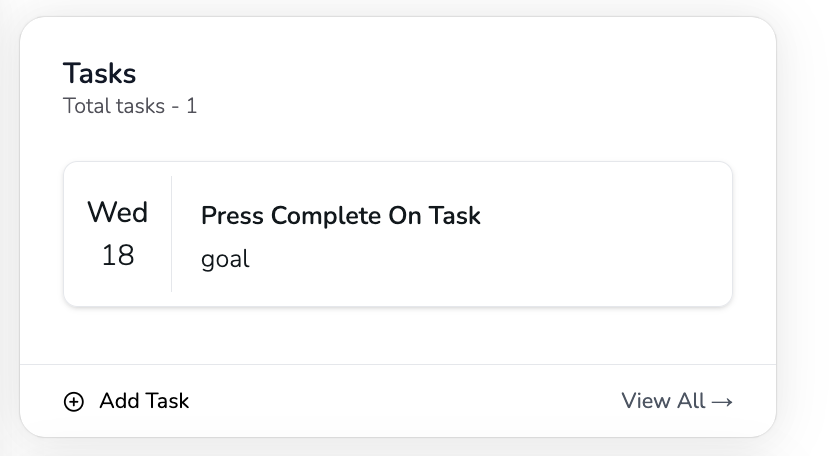
Task: Click the "View All" text
Action: tap(663, 401)
